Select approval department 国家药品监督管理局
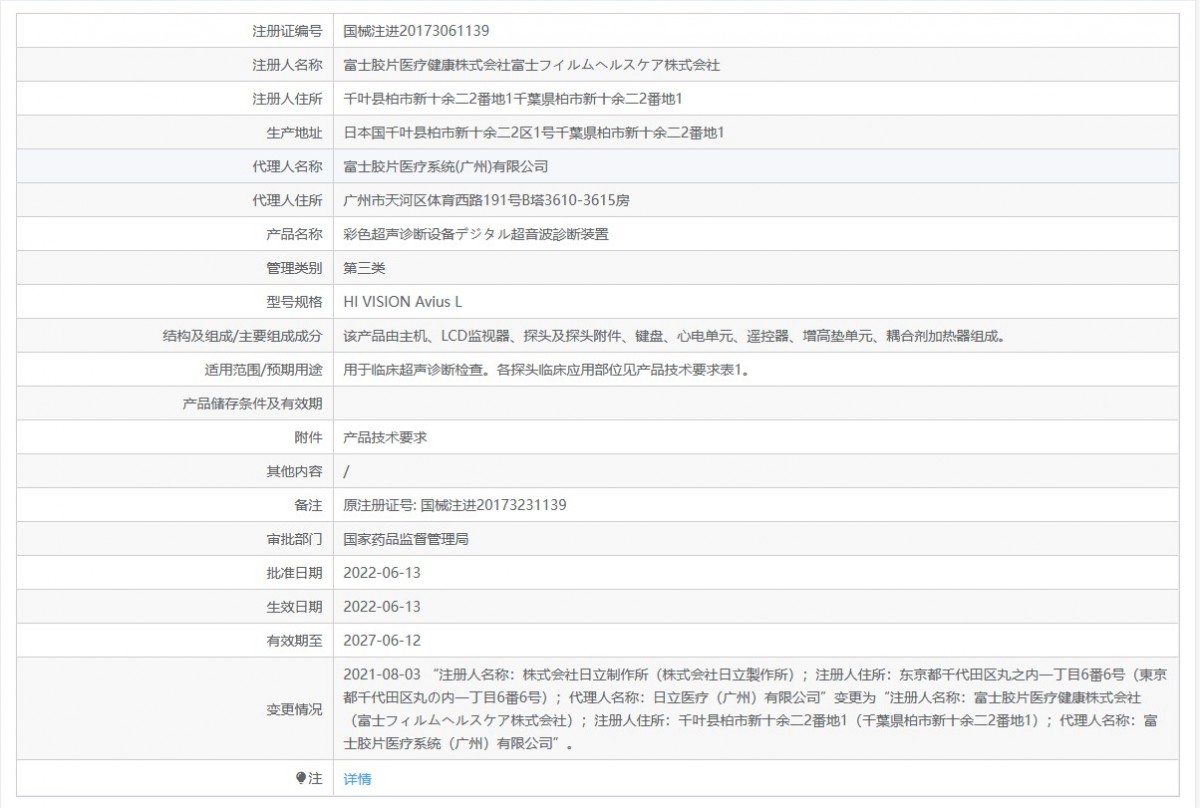This screenshot has width=1200, height=808. (x=406, y=539)
